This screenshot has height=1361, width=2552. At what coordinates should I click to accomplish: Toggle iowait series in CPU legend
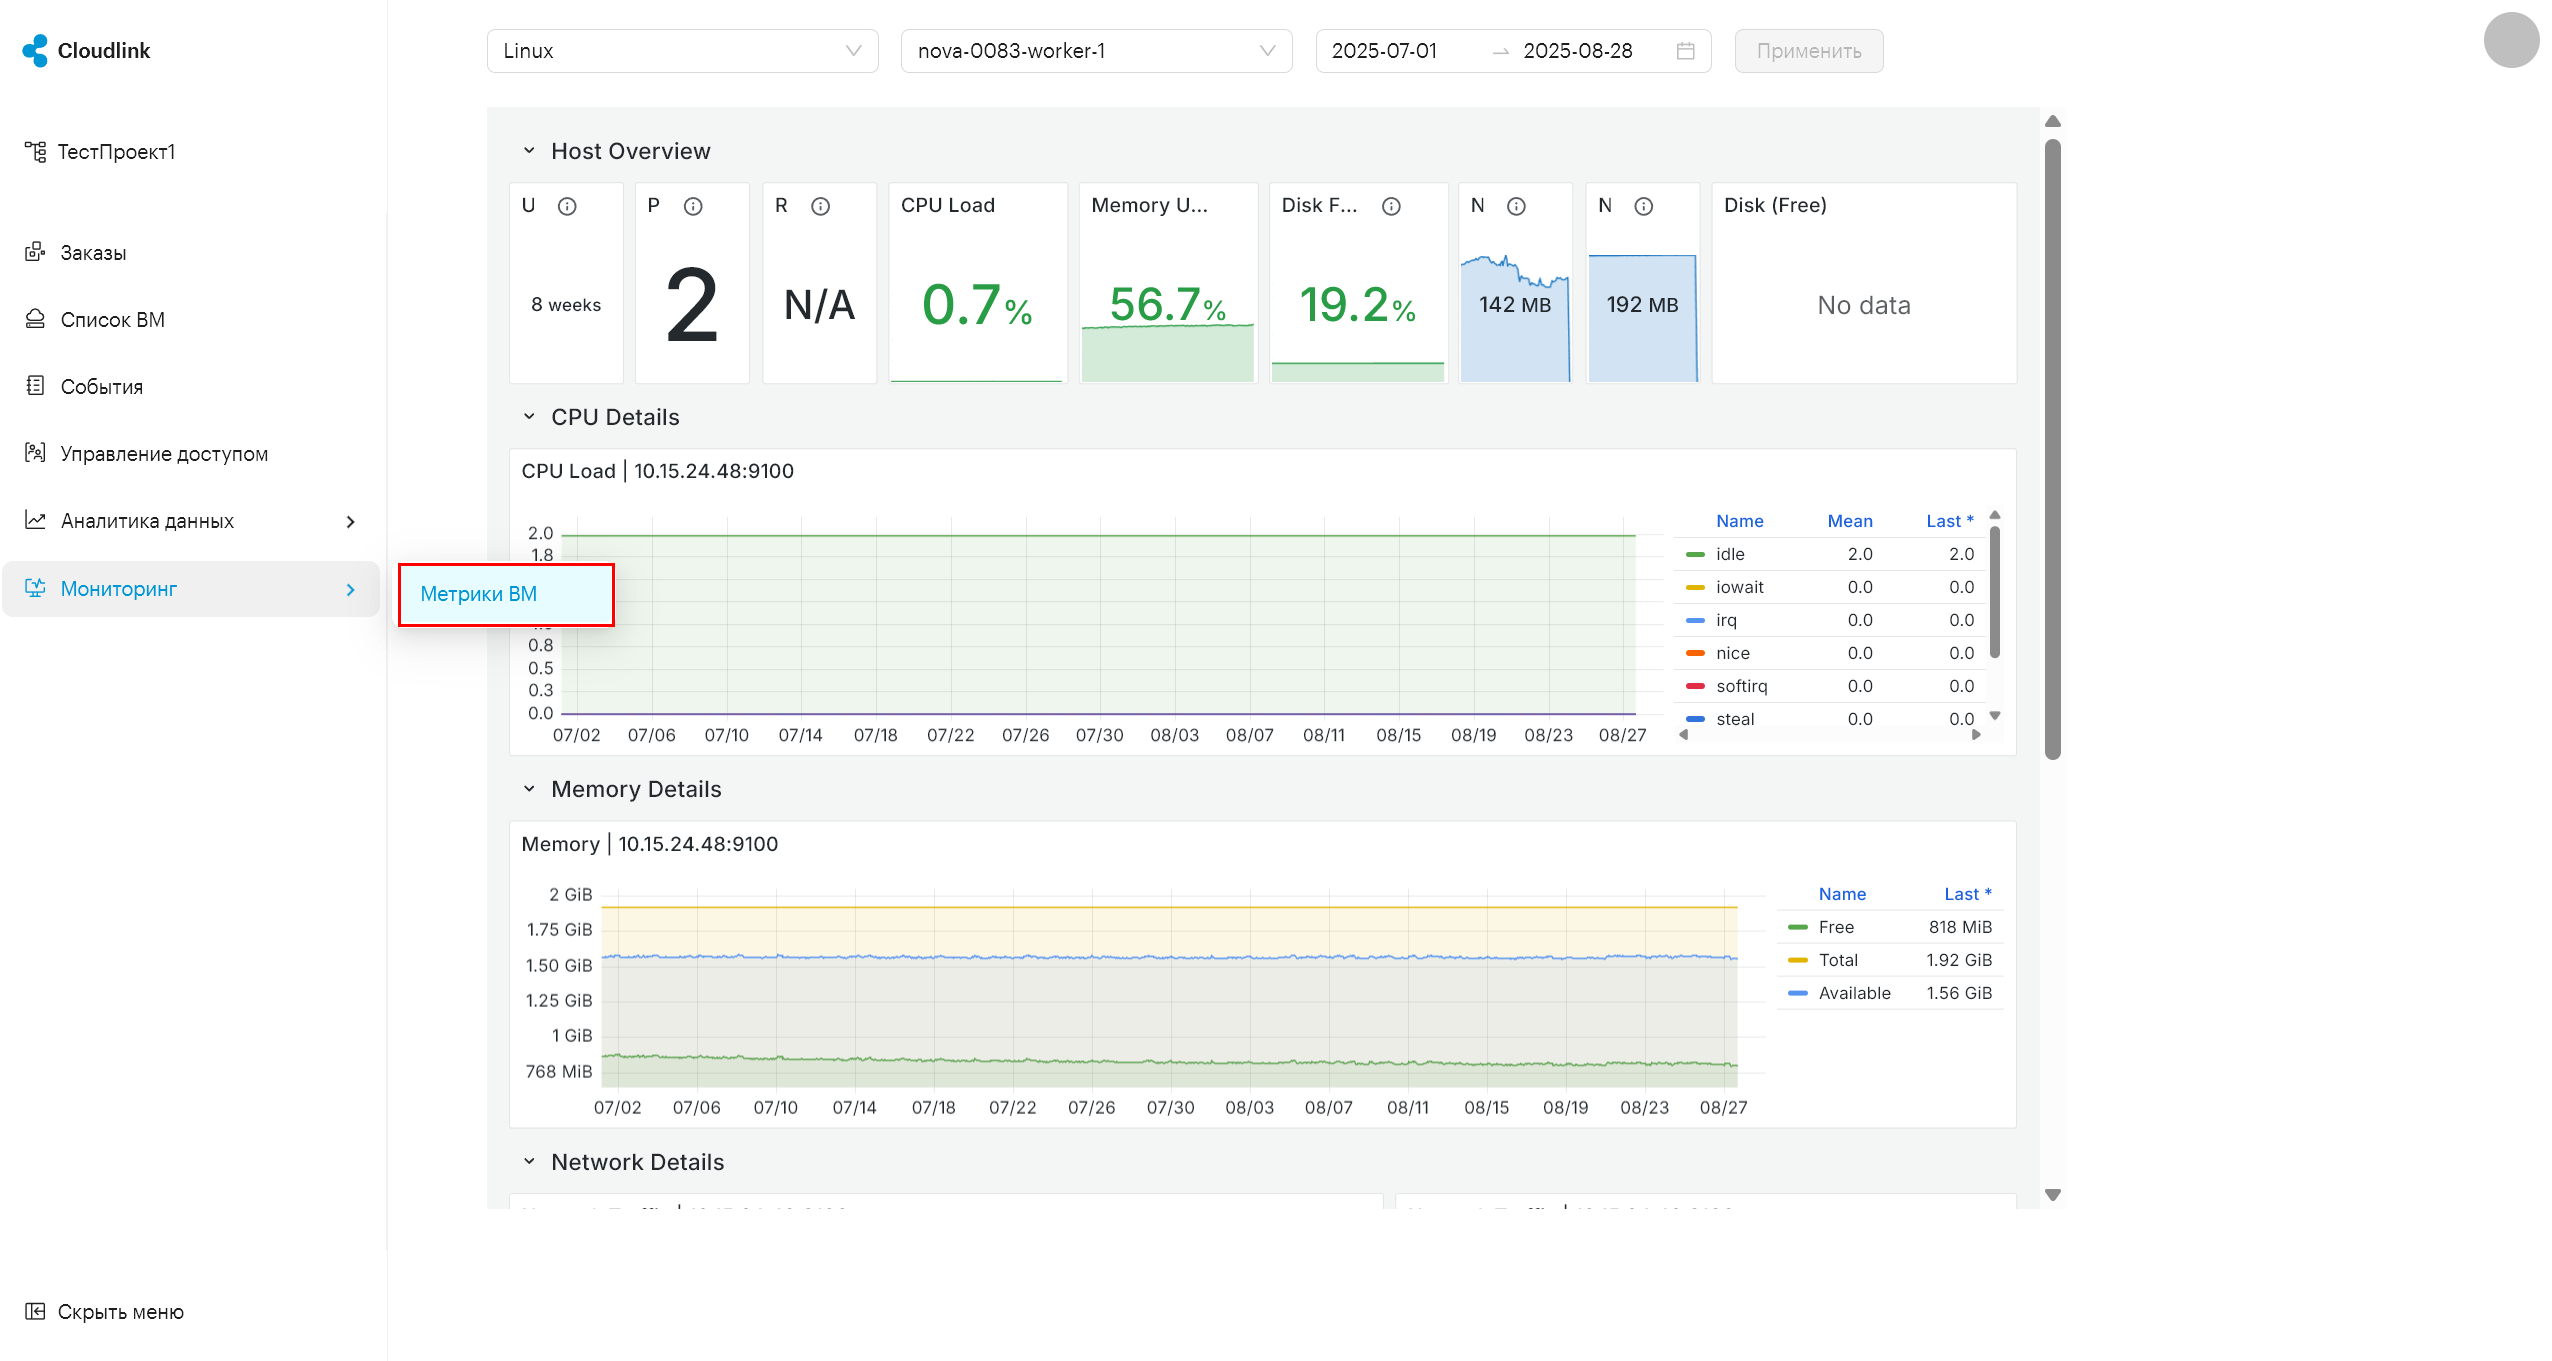click(1739, 587)
